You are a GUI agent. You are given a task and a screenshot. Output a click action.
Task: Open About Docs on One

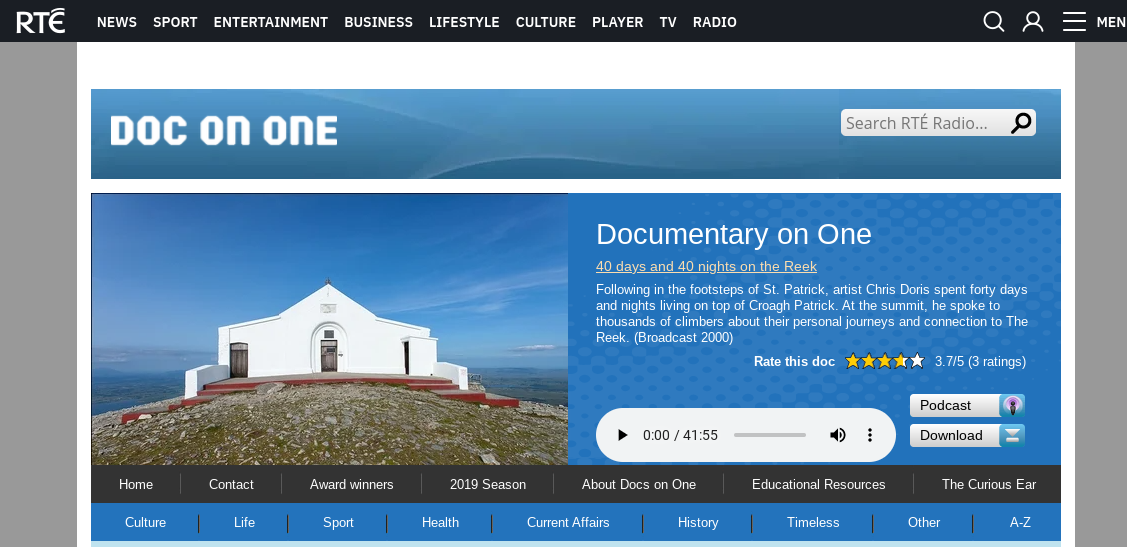click(639, 484)
